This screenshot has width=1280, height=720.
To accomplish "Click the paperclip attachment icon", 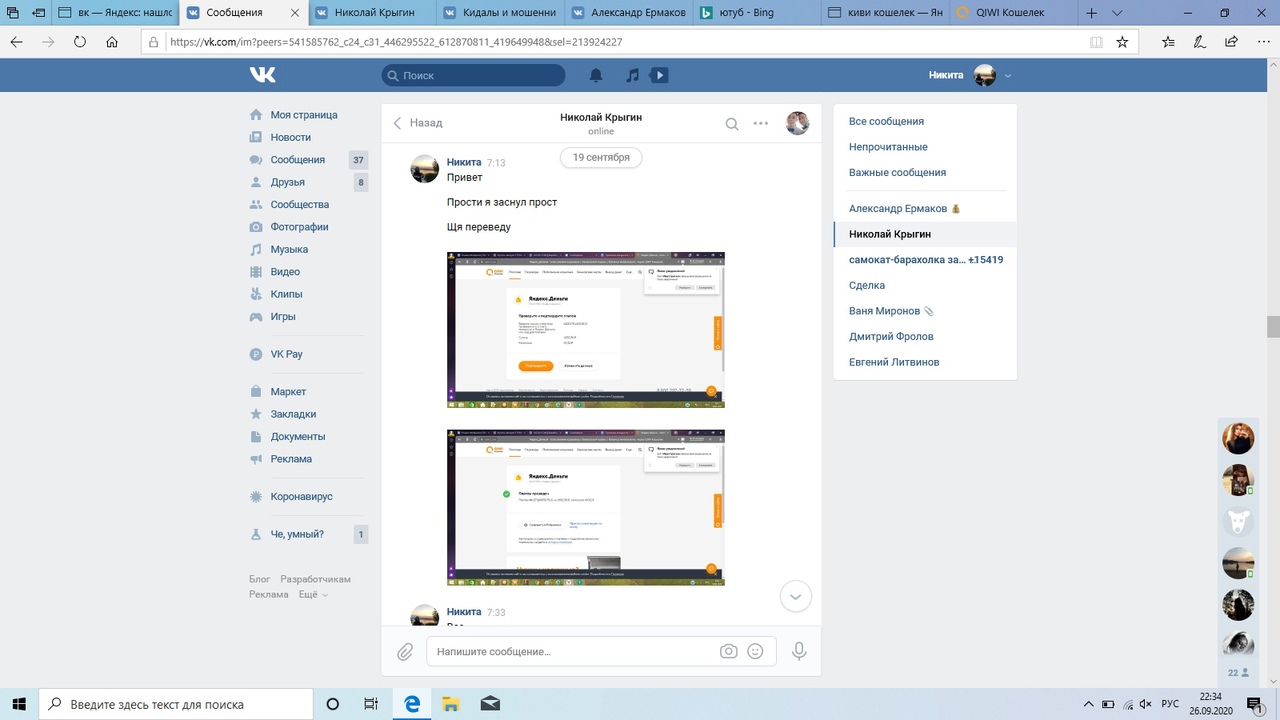I will [405, 651].
